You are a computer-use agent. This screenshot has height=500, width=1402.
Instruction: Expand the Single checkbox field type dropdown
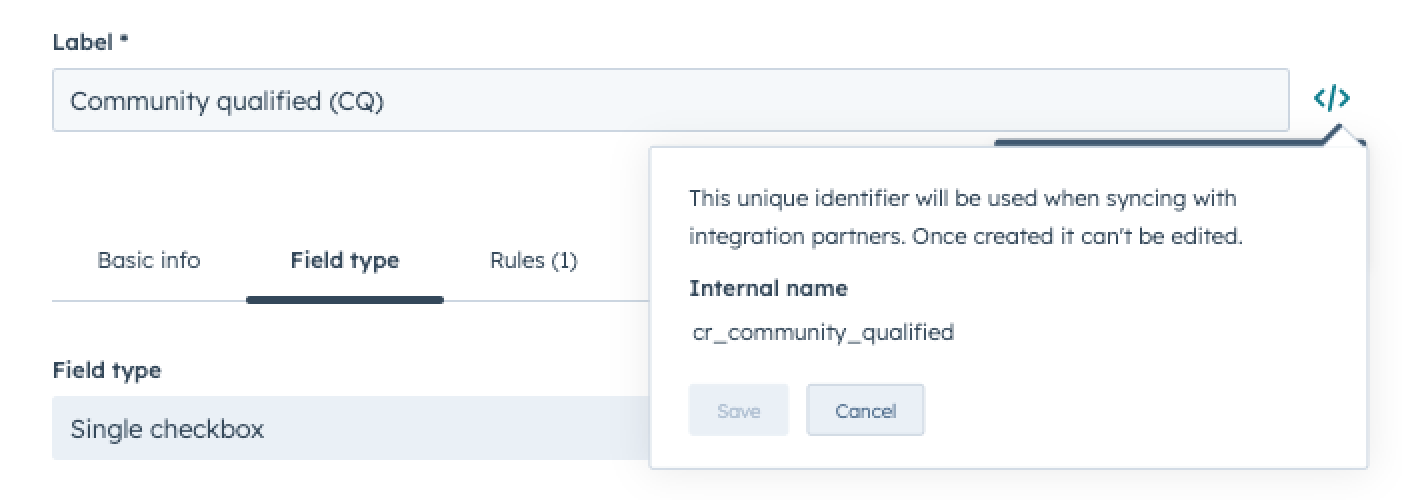(350, 429)
